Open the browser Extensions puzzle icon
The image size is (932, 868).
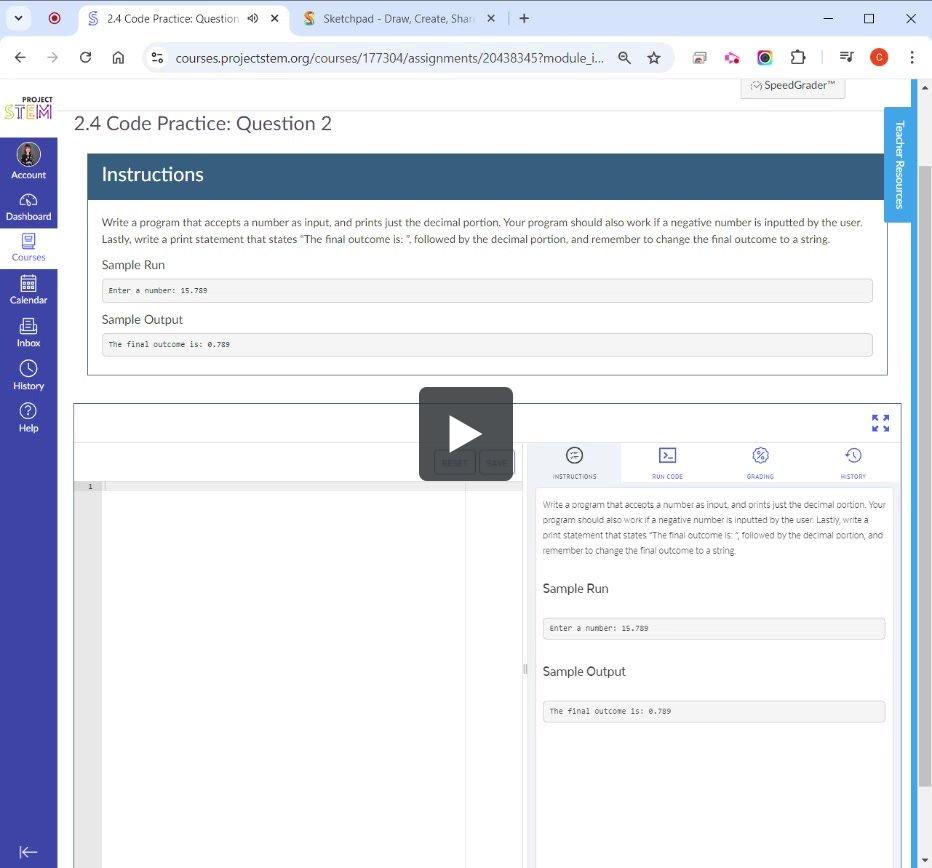click(x=798, y=58)
